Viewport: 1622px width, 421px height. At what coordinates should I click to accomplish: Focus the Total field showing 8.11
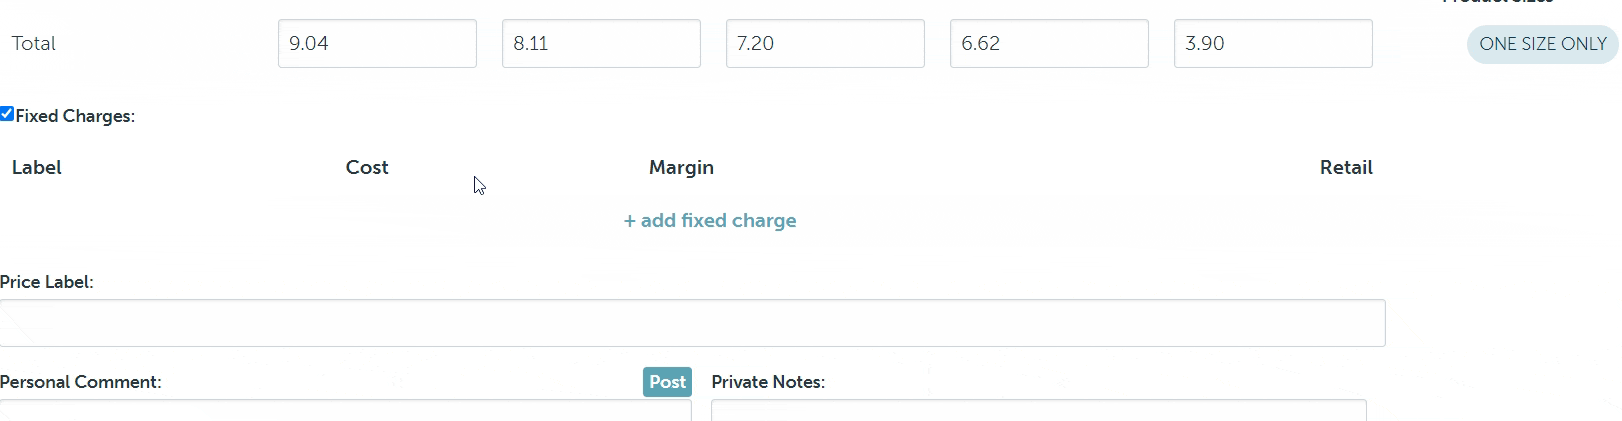(x=601, y=44)
